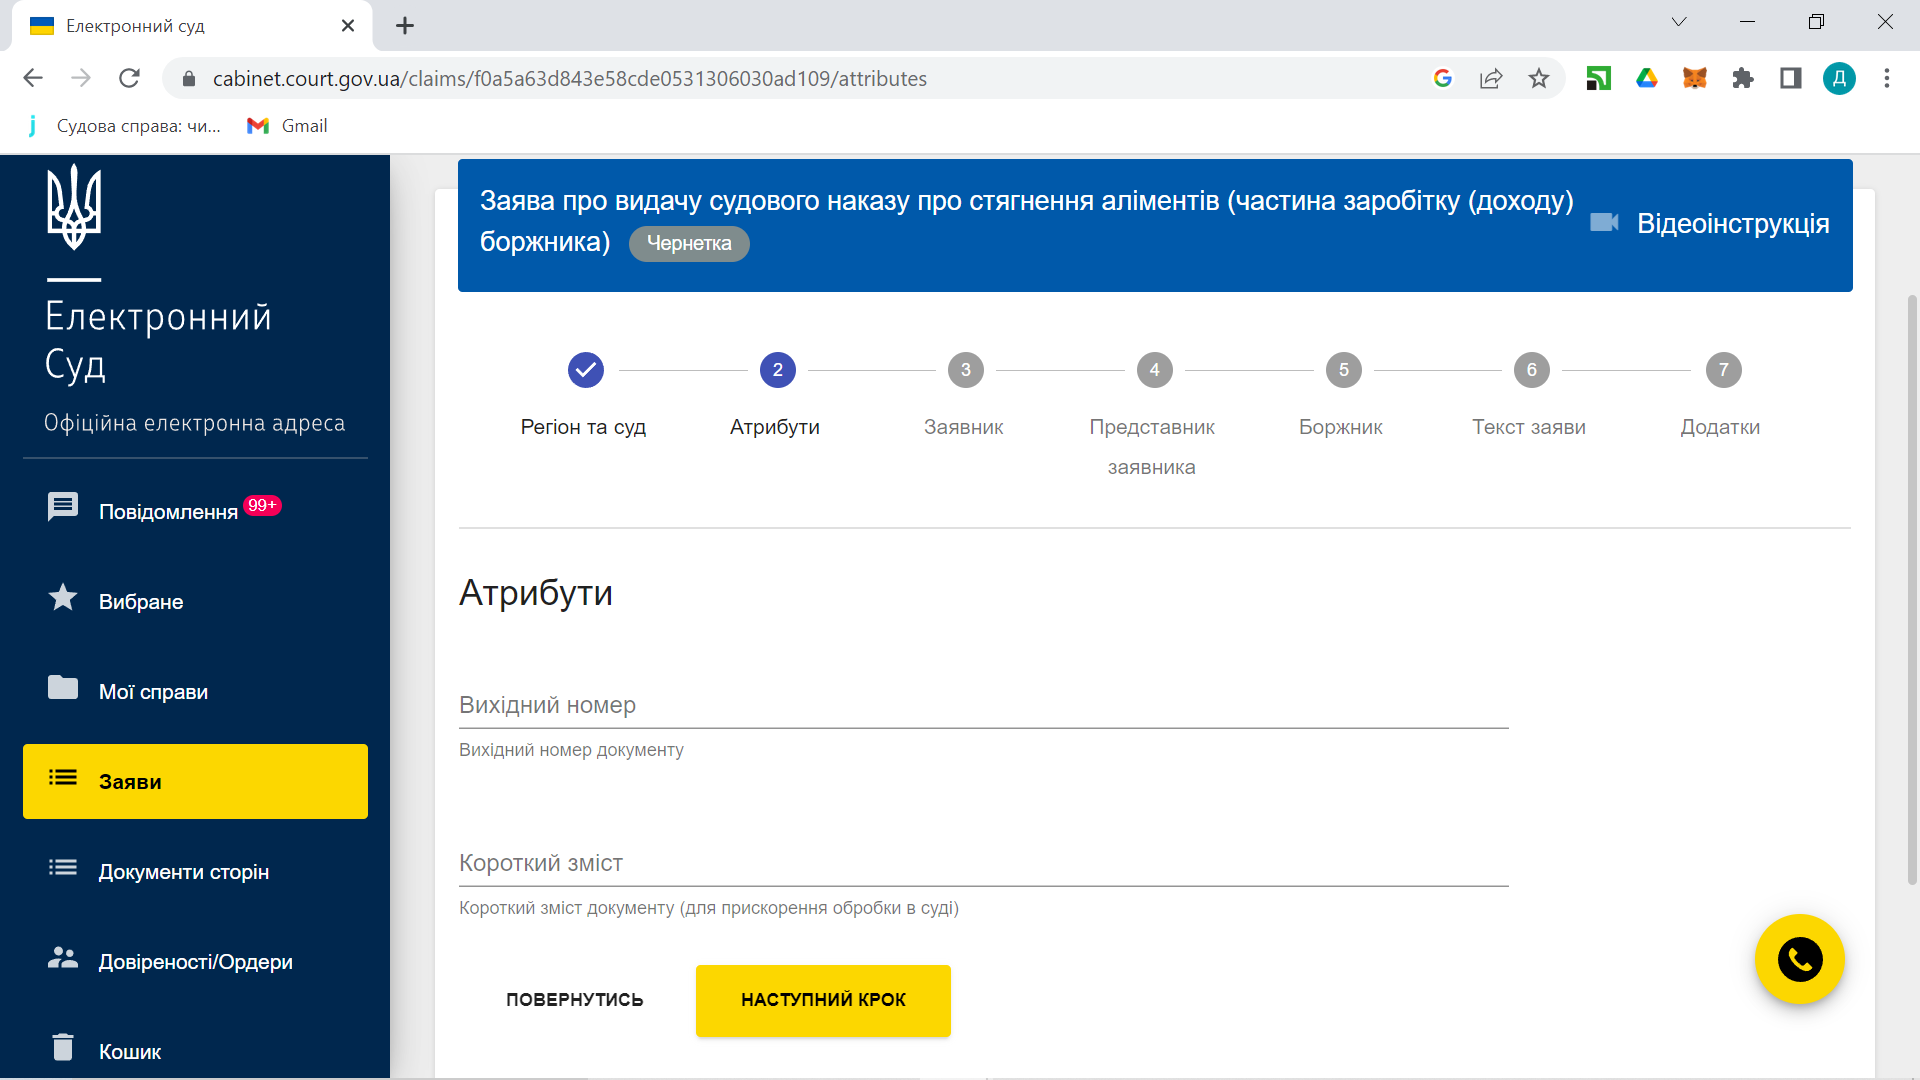Image resolution: width=1920 pixels, height=1080 pixels.
Task: Open Довіреності/Ордери sidebar item
Action: [x=195, y=961]
